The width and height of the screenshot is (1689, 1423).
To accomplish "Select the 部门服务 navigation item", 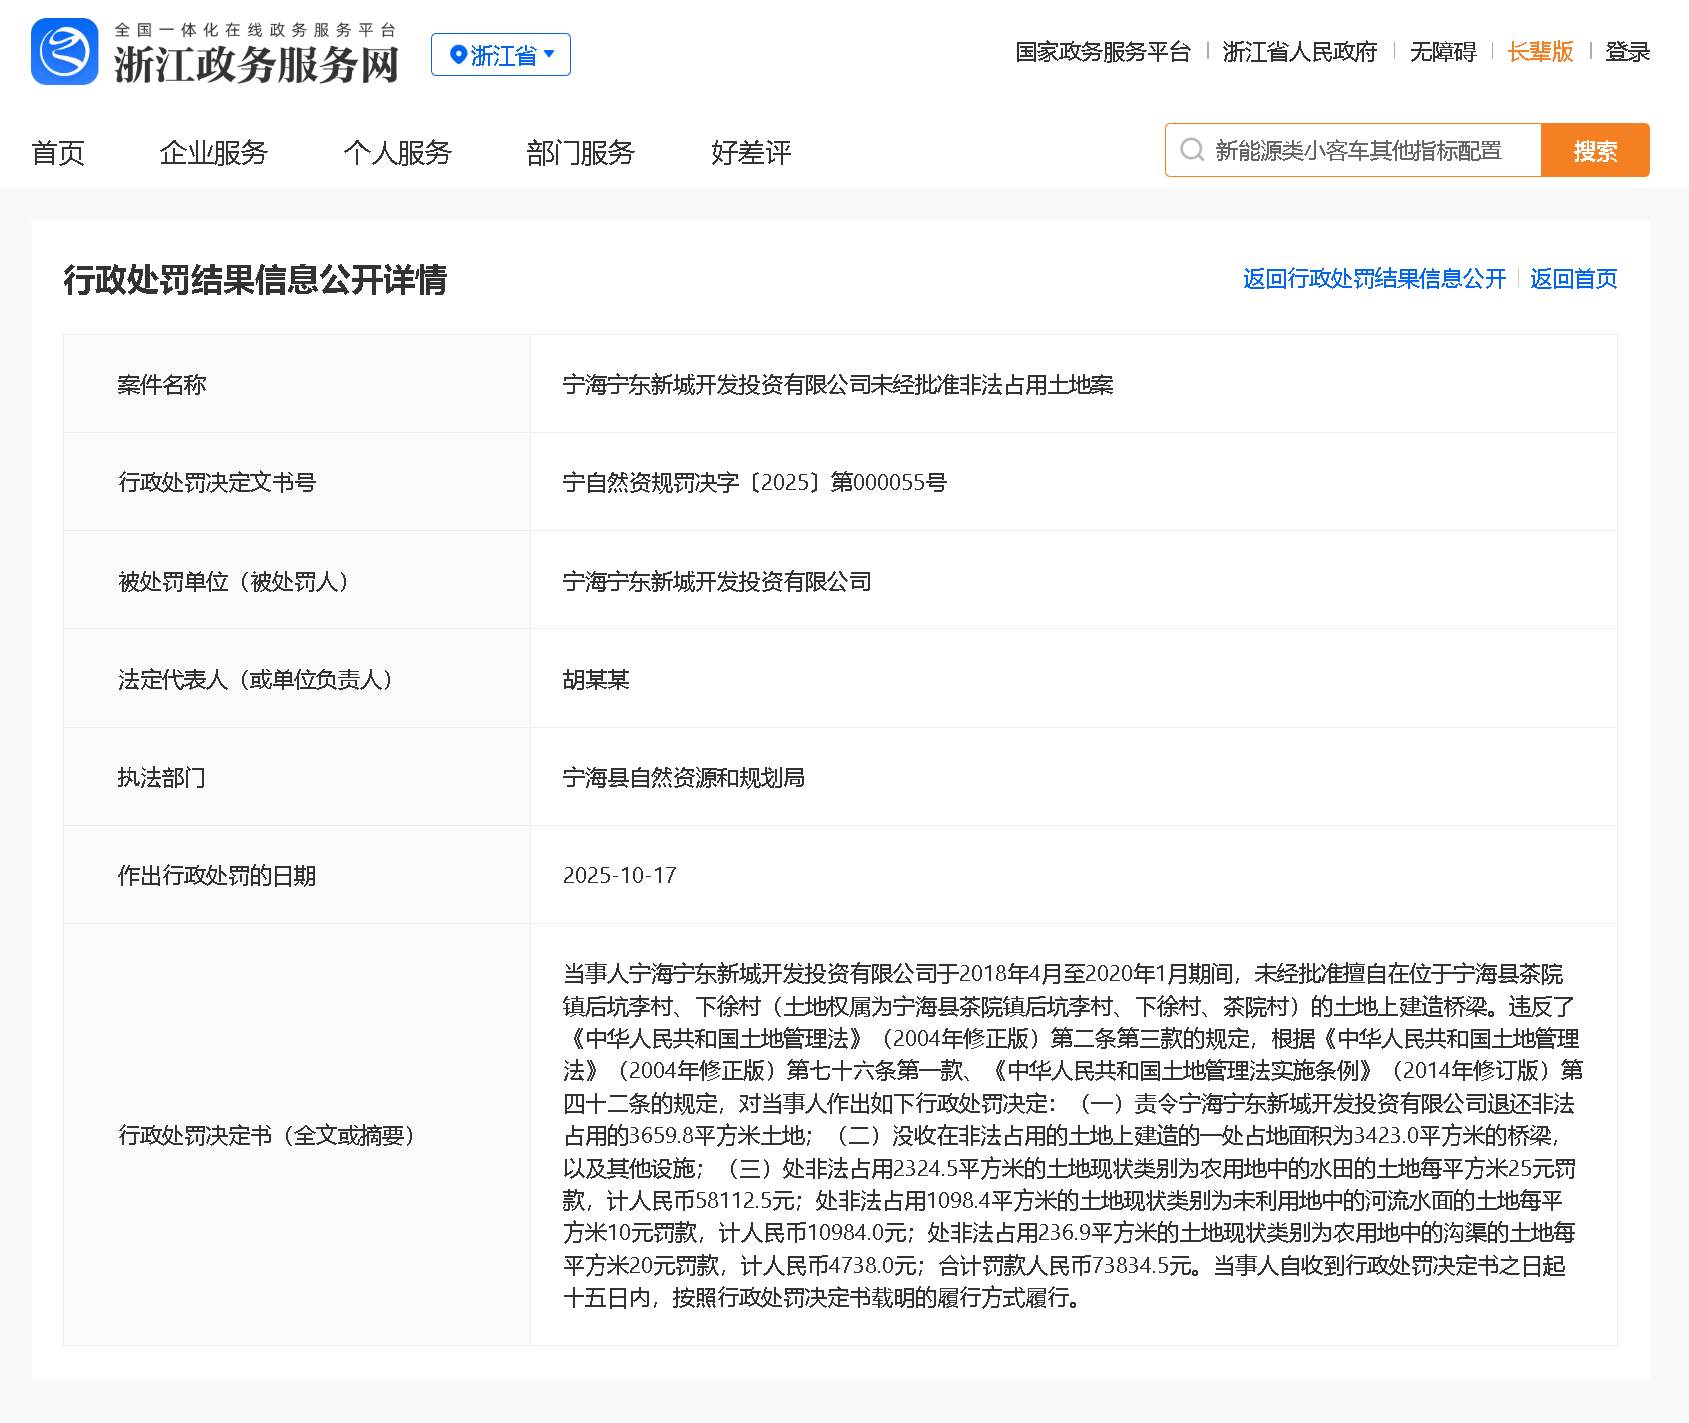I will point(580,153).
